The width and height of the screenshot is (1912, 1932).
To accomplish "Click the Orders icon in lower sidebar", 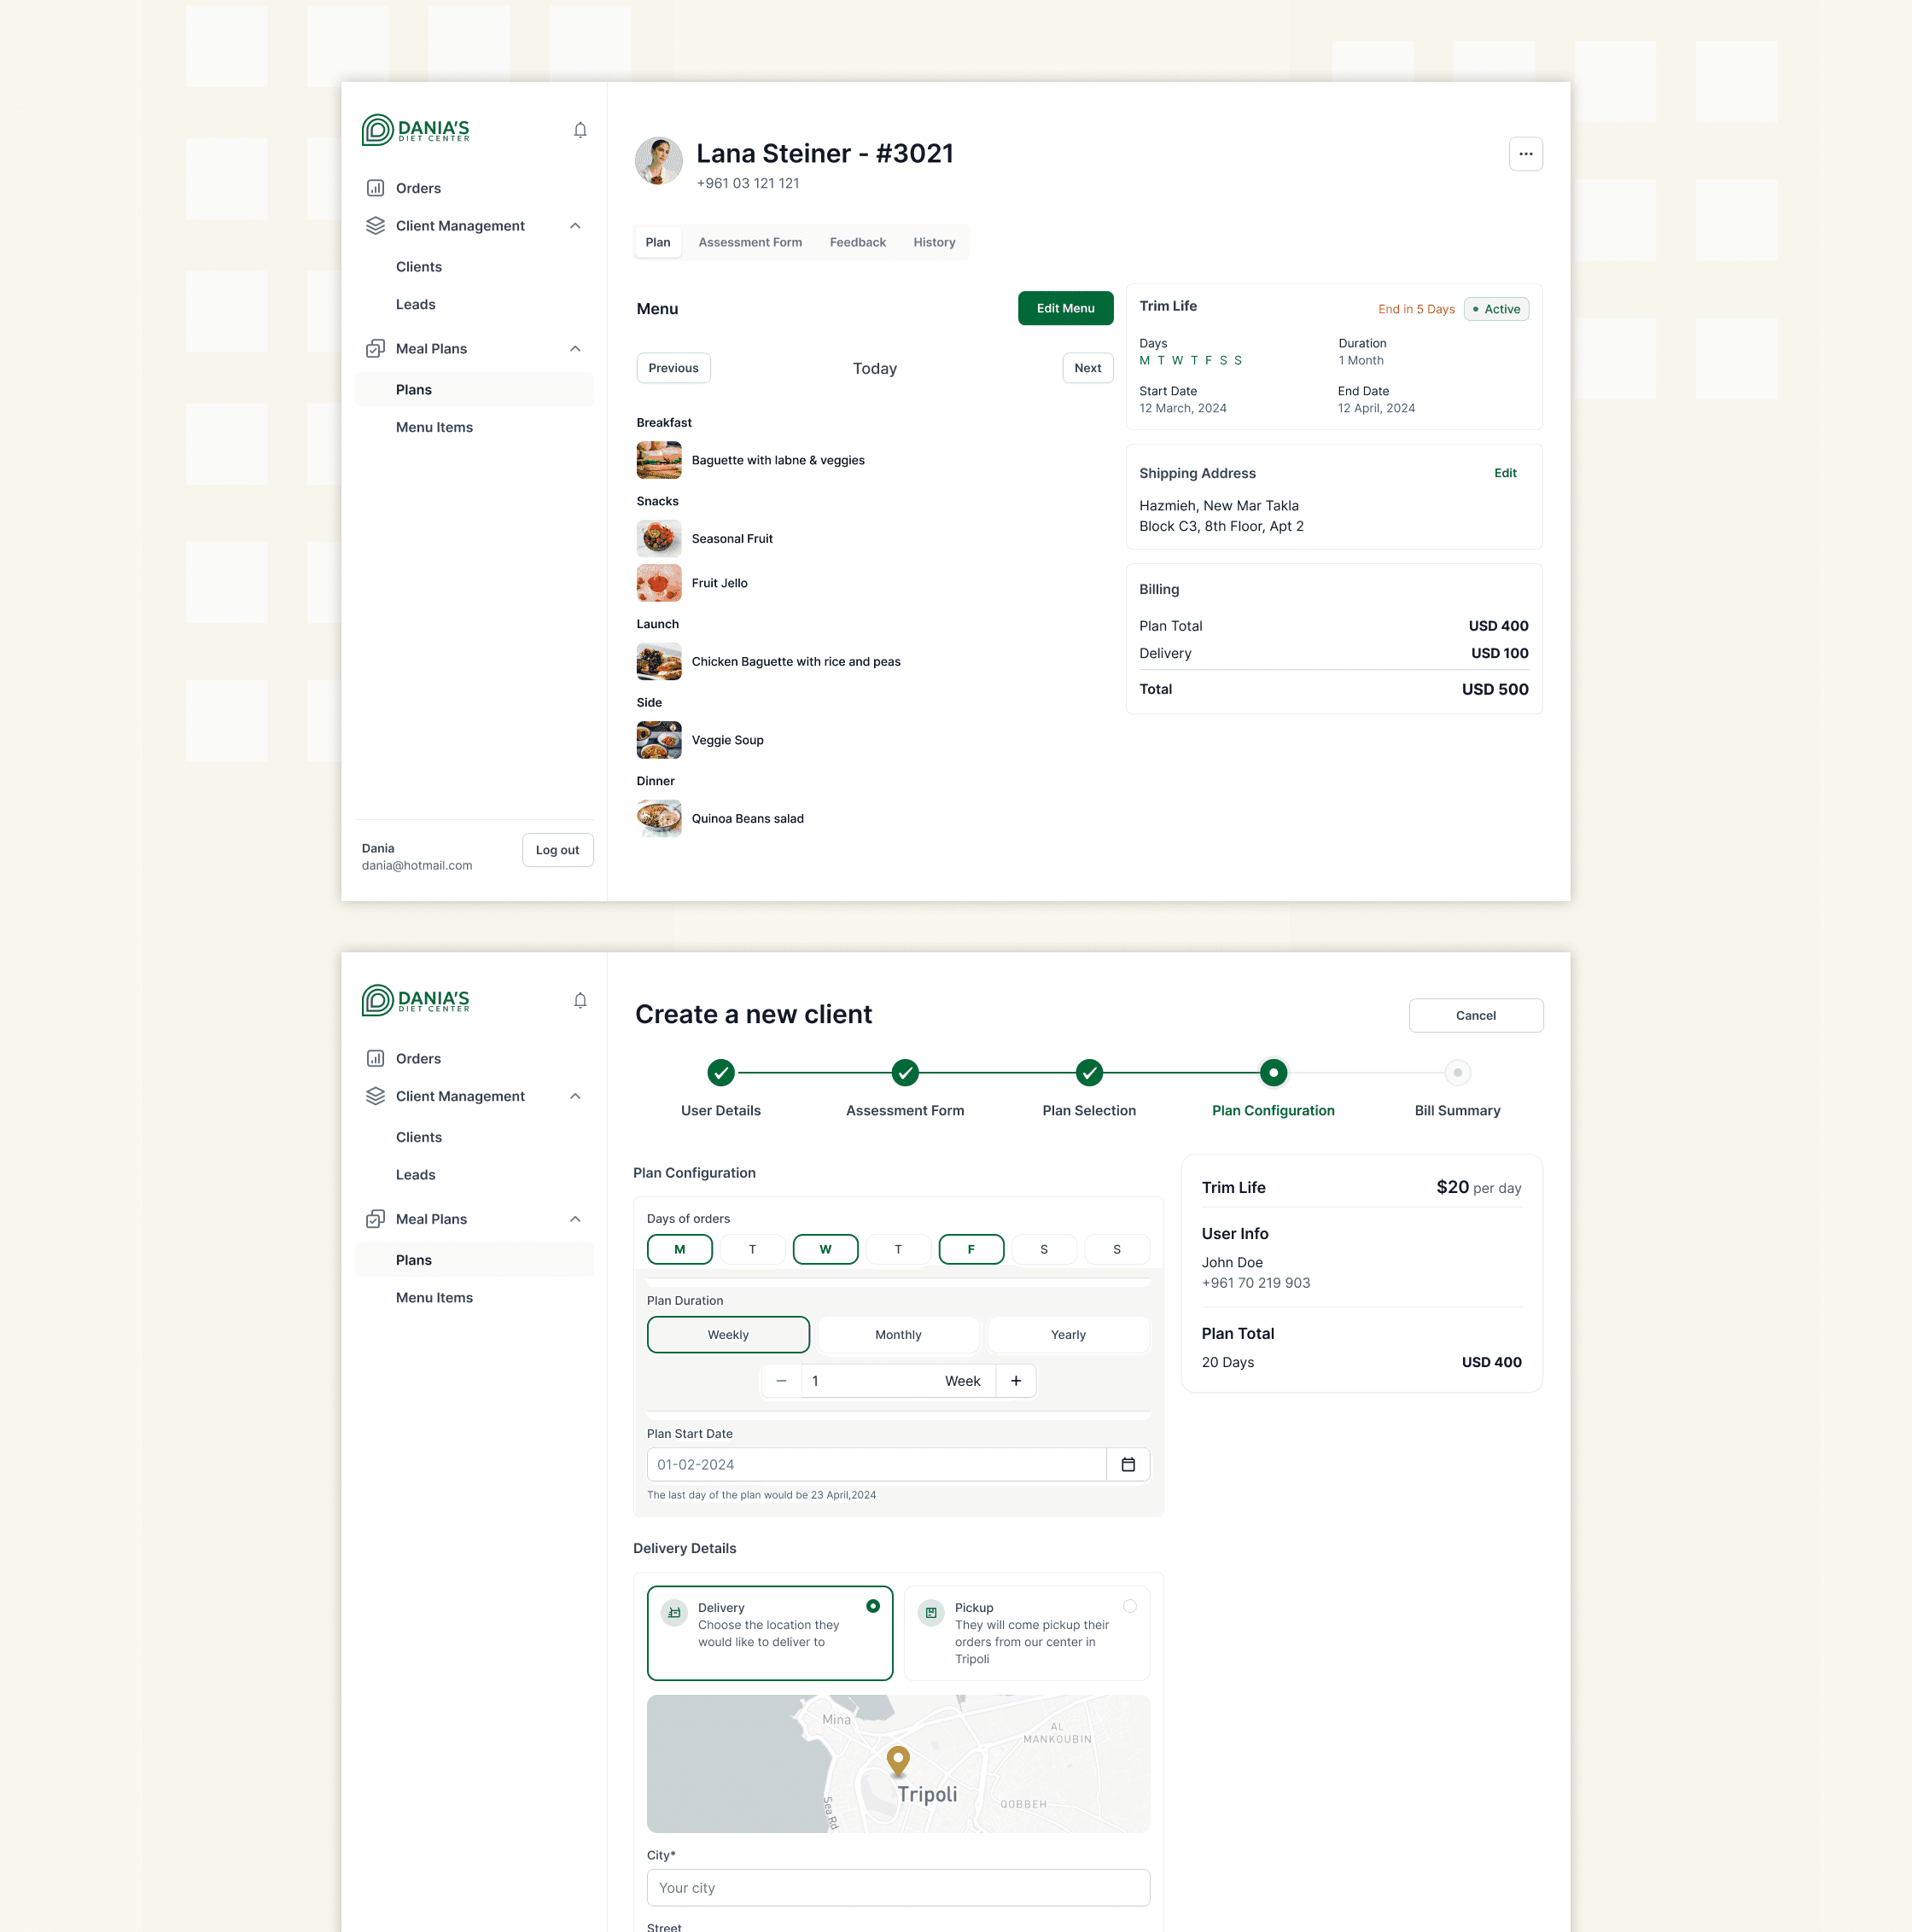I will pos(376,1058).
